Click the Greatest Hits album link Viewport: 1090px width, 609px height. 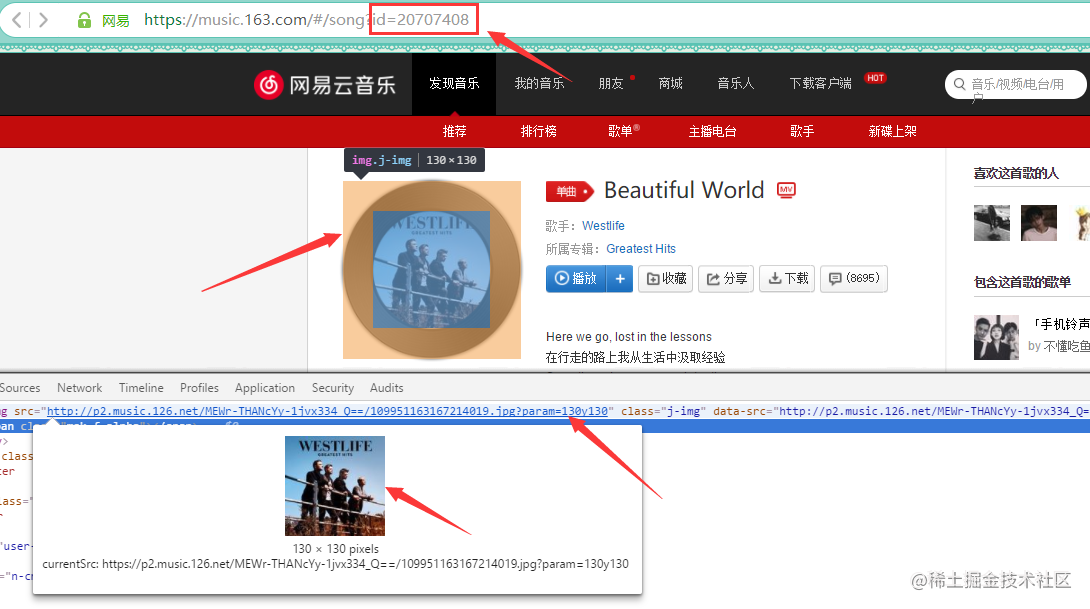tap(641, 249)
